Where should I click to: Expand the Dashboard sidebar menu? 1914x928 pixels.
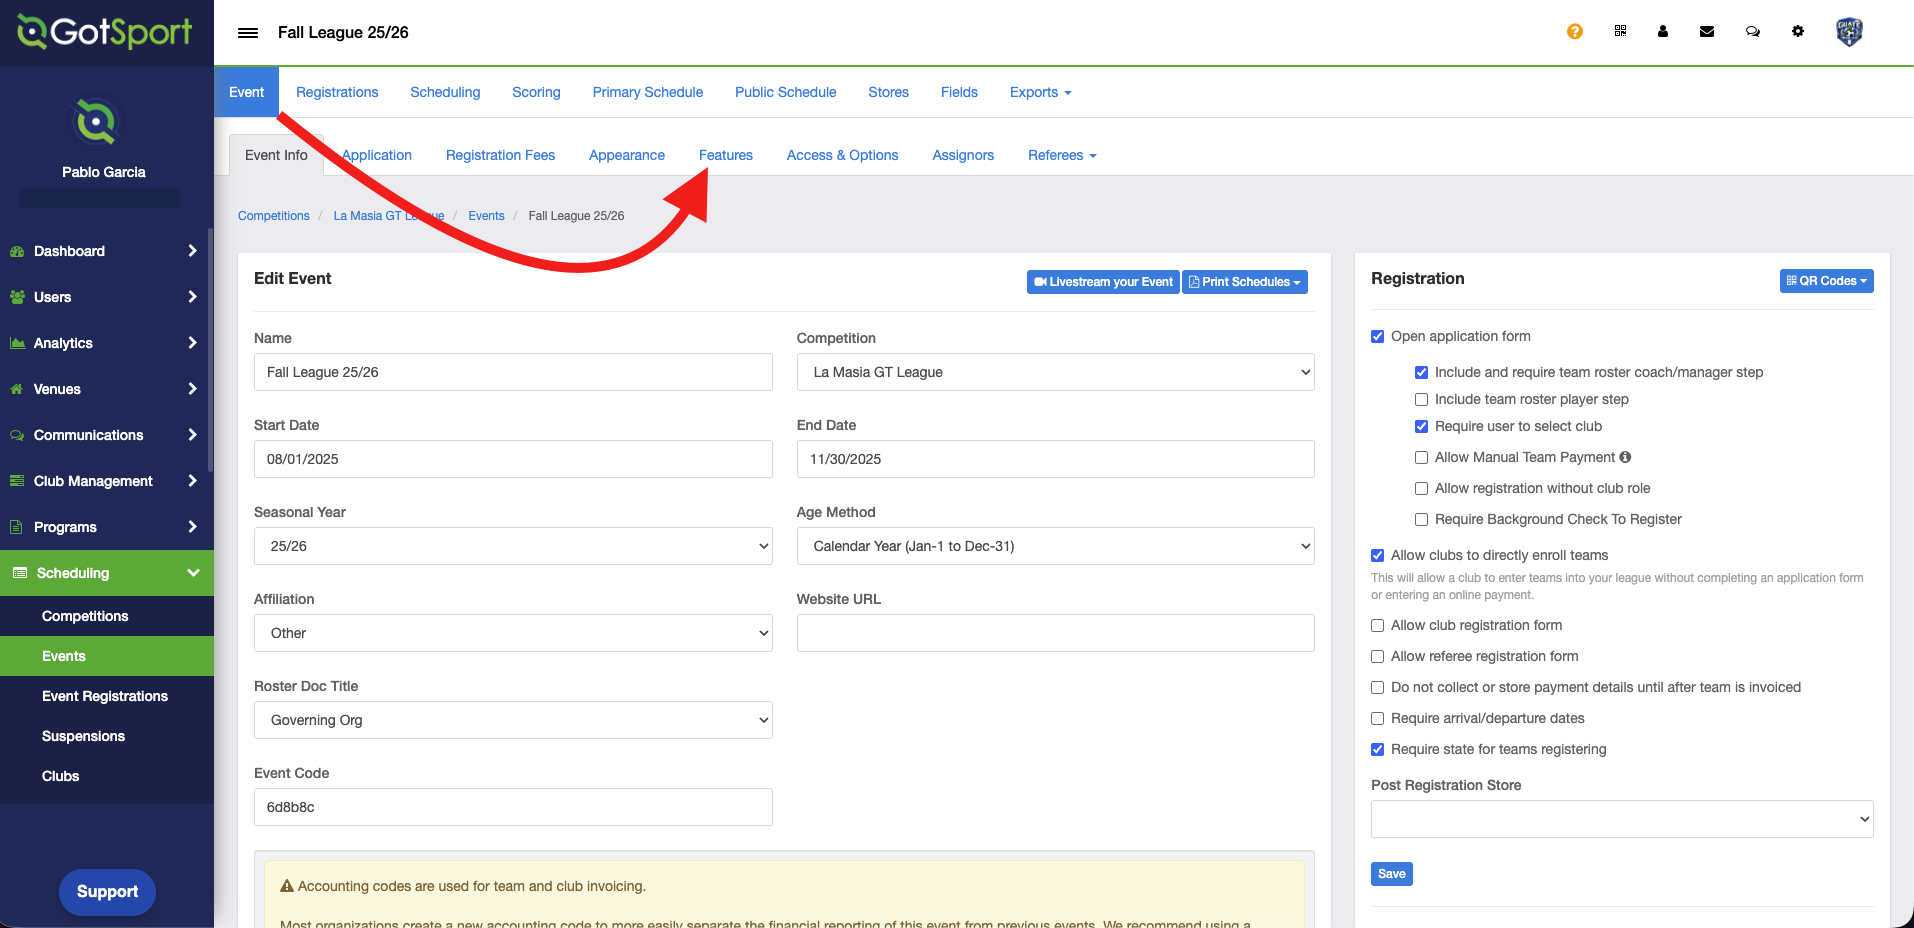coord(105,251)
